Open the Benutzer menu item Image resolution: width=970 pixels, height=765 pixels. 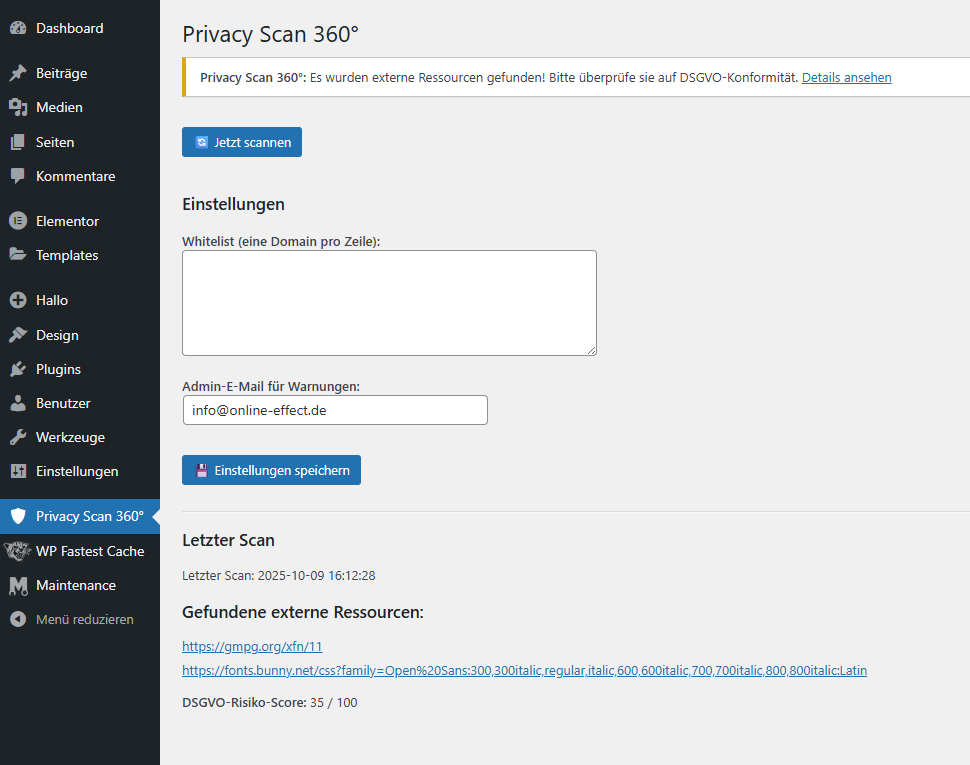(63, 403)
